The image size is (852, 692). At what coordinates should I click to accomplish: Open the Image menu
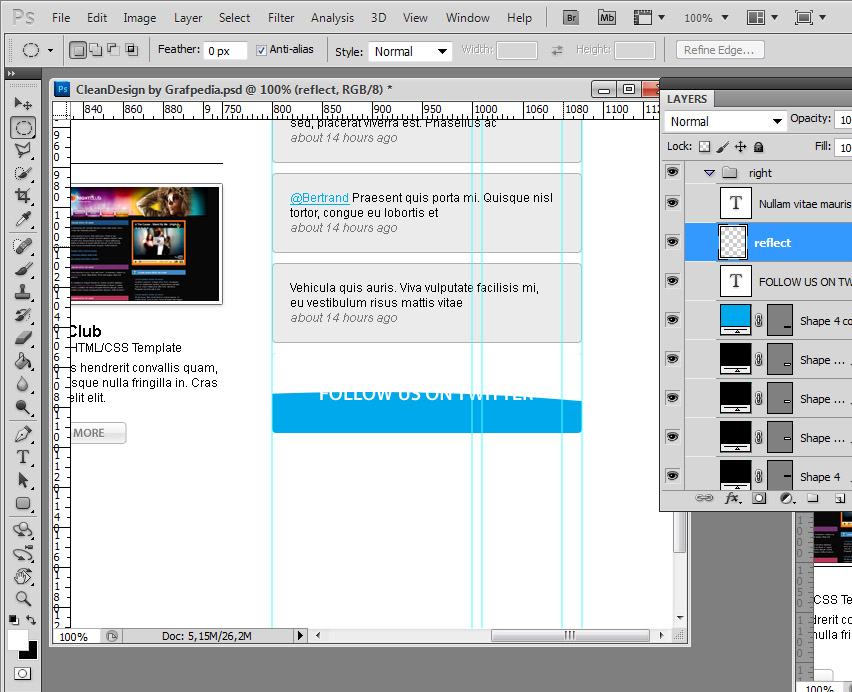[x=140, y=18]
